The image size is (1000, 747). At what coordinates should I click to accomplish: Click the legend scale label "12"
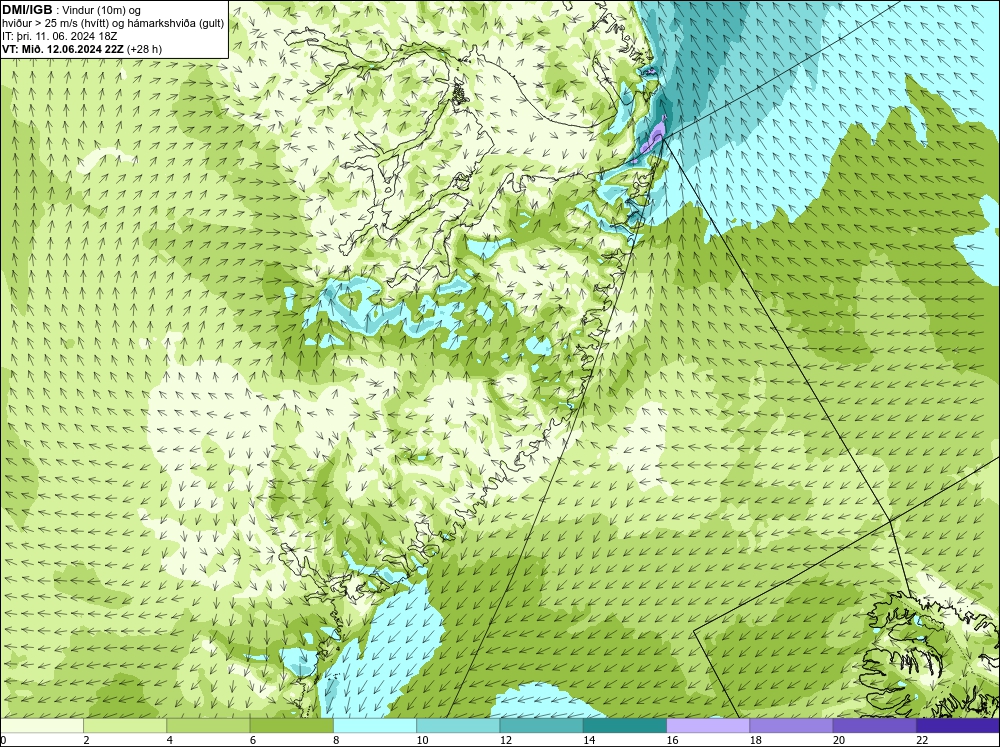click(506, 740)
